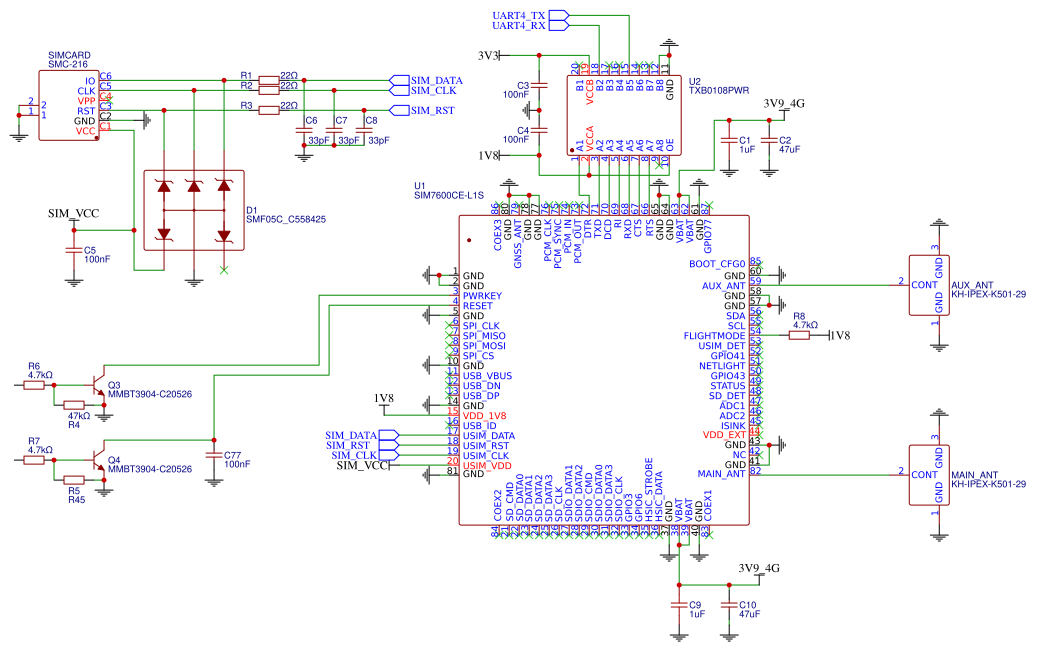Click resistor R1 with 22Ω value
The image size is (1037, 651).
270,77
